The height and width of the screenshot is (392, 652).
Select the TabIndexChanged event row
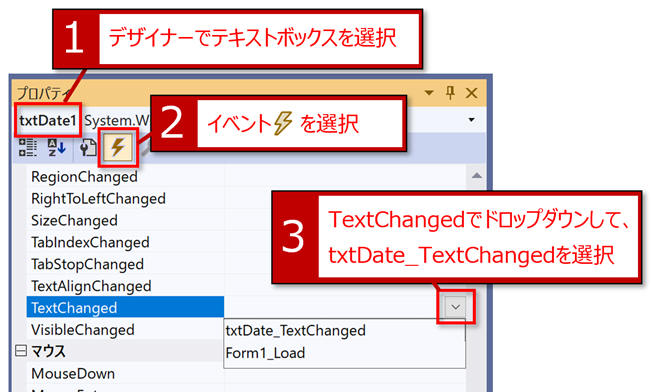tap(246, 242)
